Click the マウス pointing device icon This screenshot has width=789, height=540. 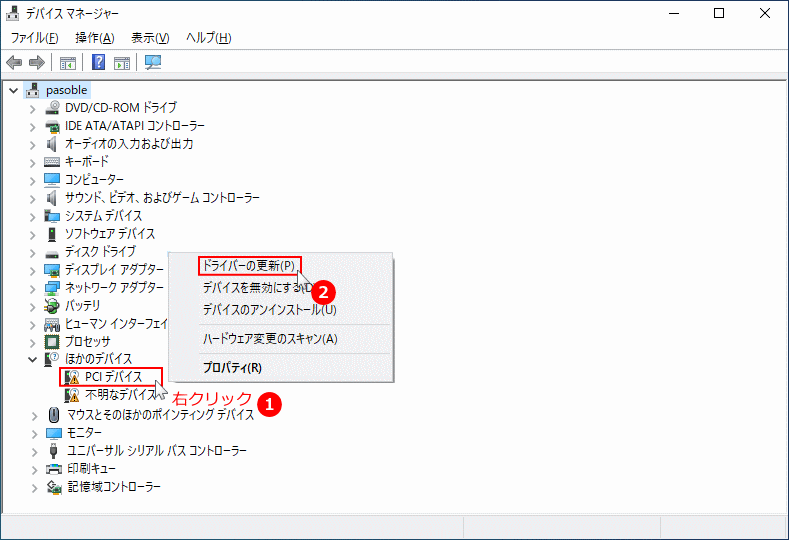coord(54,415)
